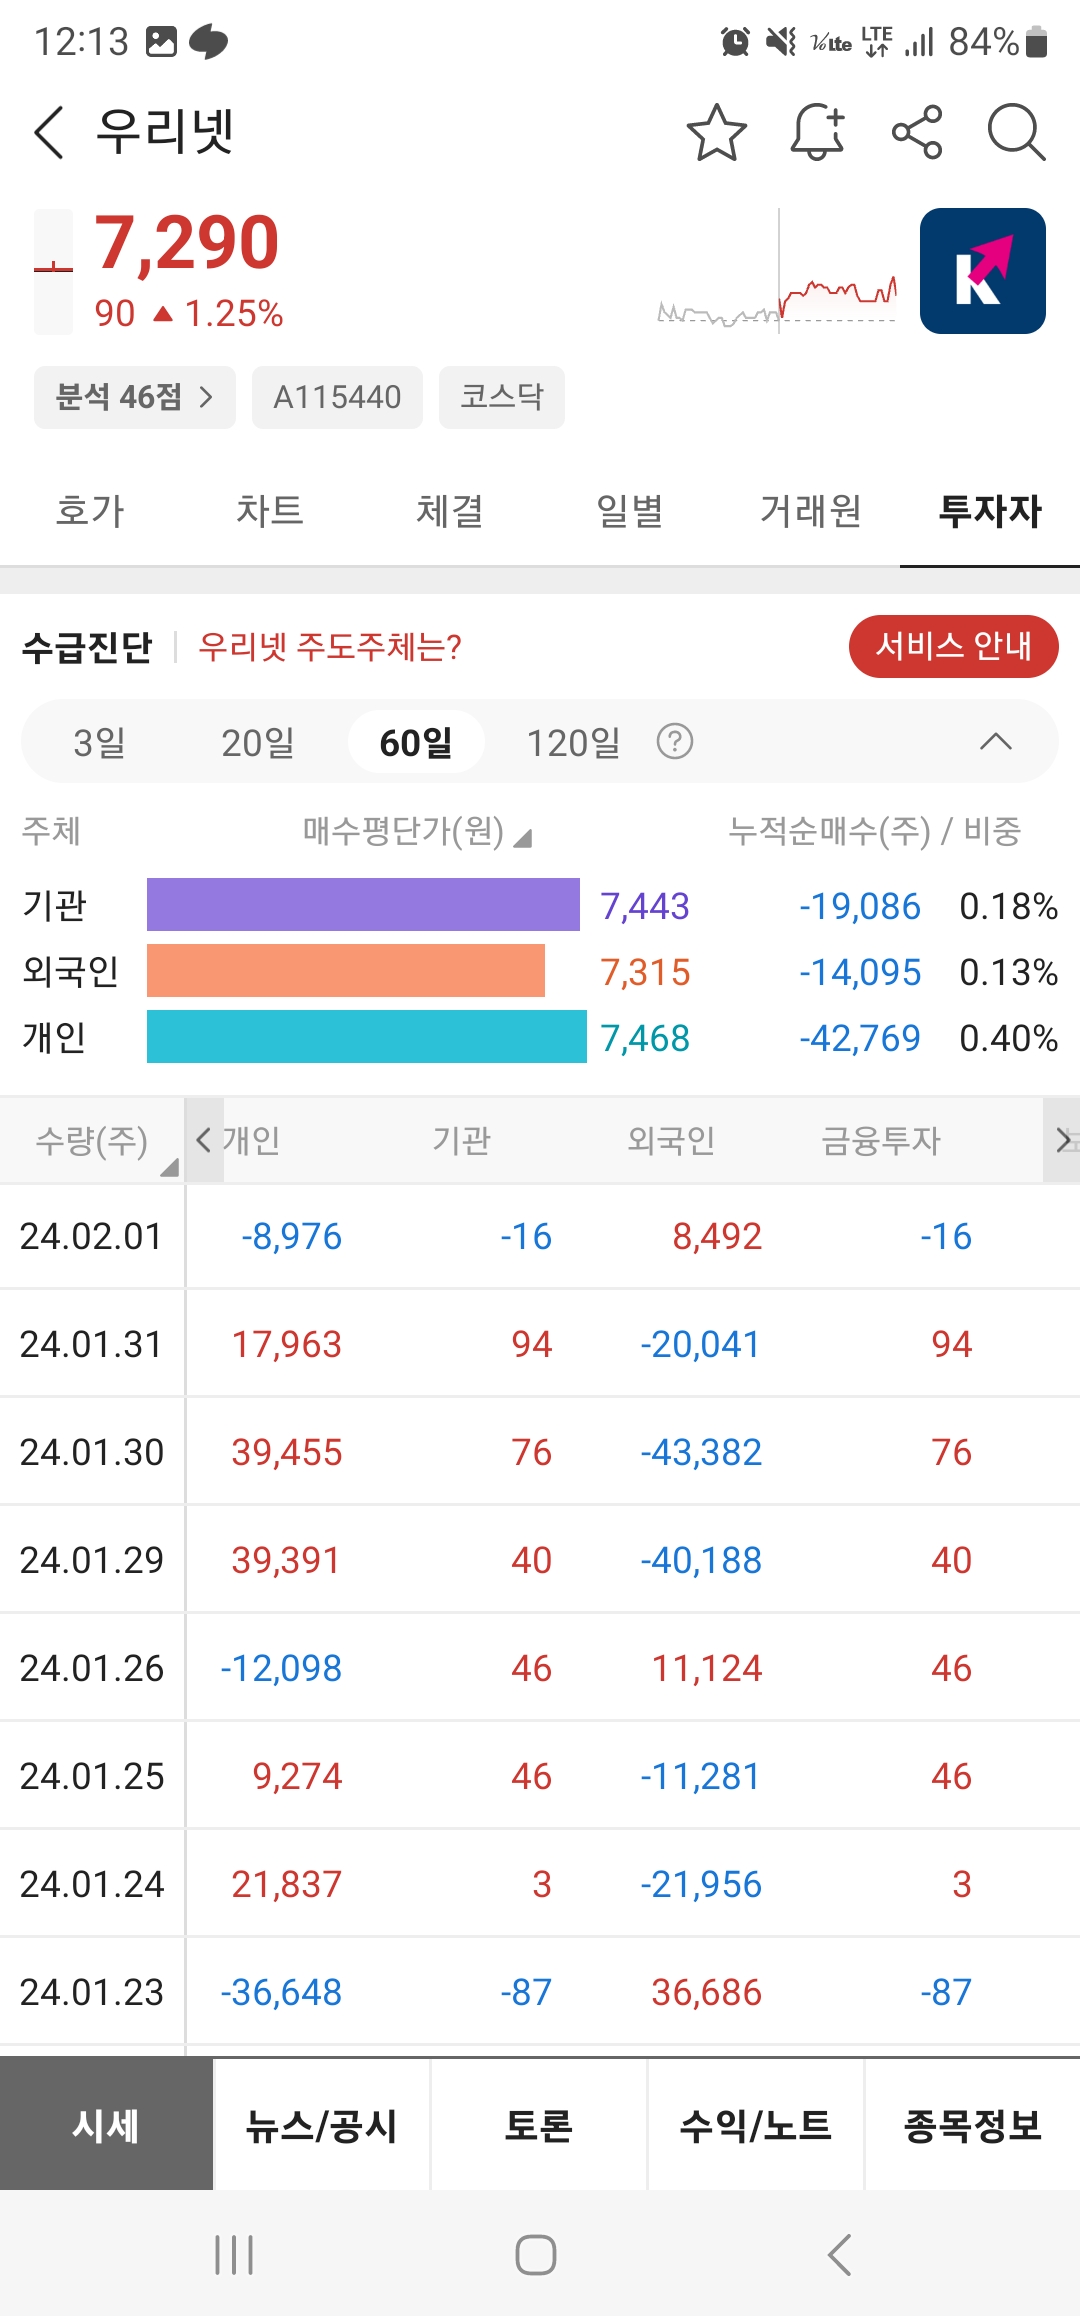The width and height of the screenshot is (1080, 2316).
Task: Tap the -43,382 foreign investor value
Action: [701, 1453]
